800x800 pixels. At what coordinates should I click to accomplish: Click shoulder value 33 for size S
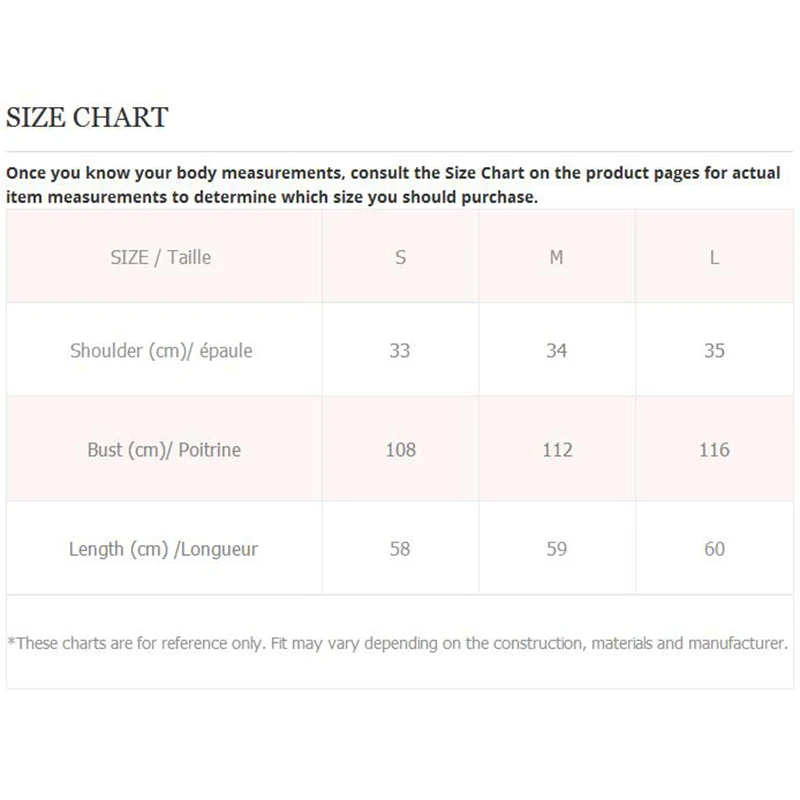tap(400, 351)
